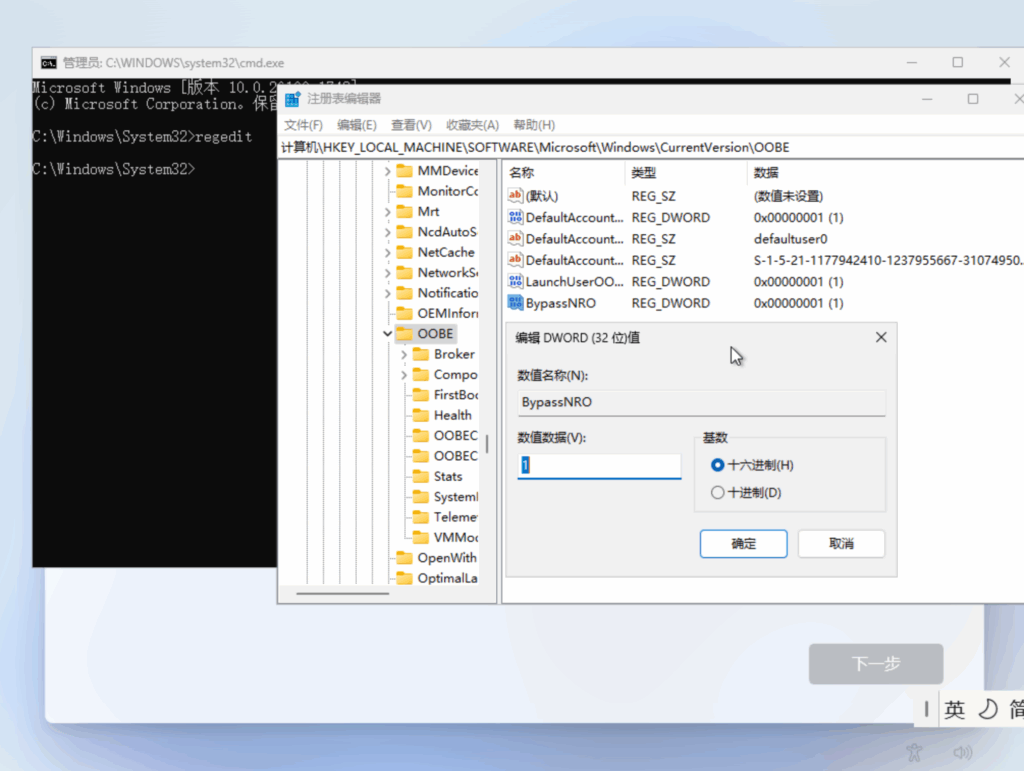Image resolution: width=1024 pixels, height=771 pixels.
Task: Click the tree pane horizontal scrollbar
Action: (345, 594)
